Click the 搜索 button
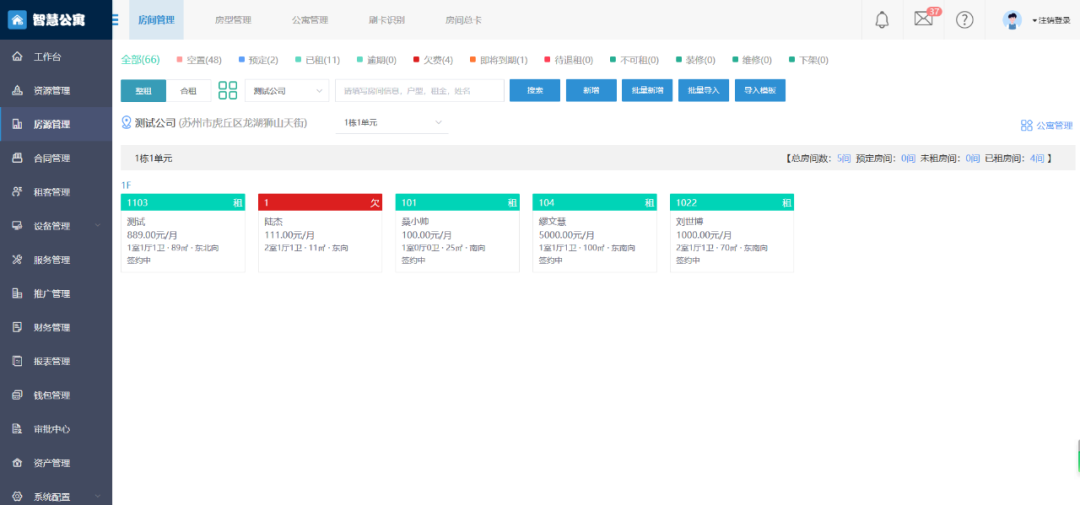 [534, 90]
